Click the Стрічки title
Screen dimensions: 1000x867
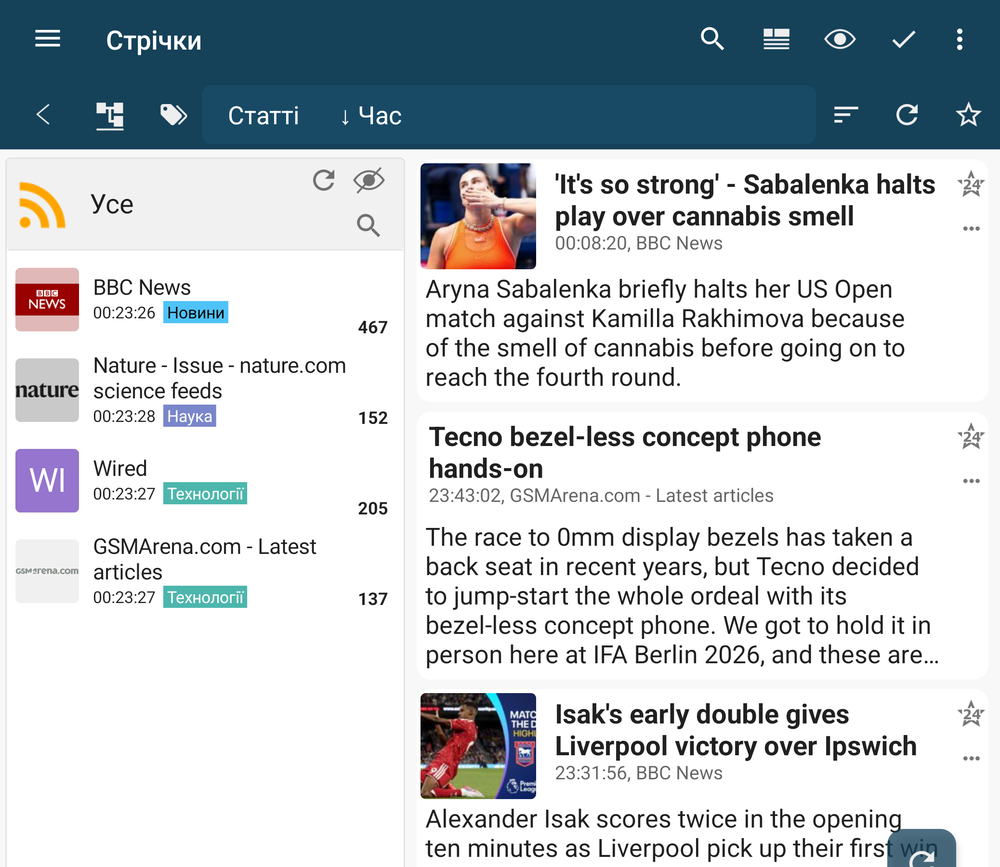[154, 40]
